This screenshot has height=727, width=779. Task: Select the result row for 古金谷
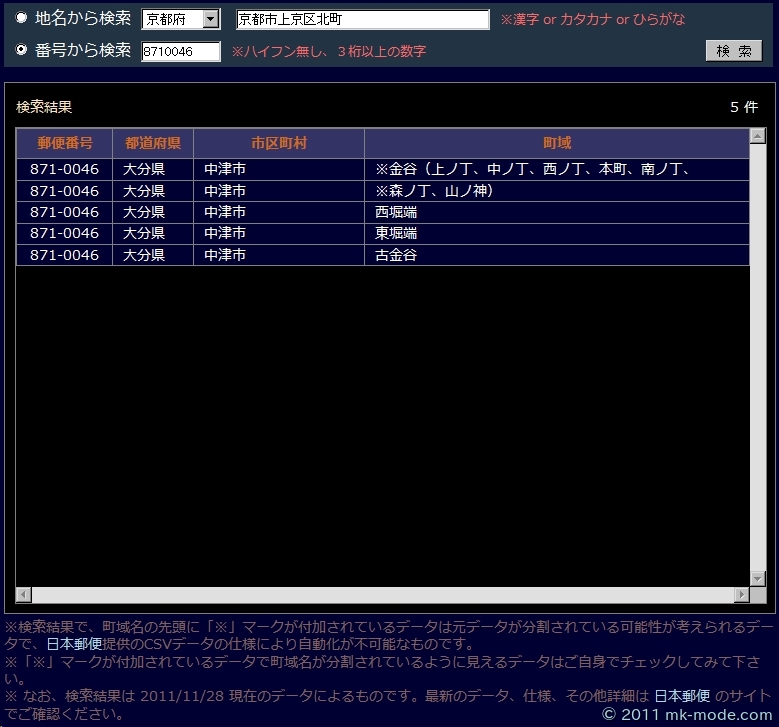382,255
